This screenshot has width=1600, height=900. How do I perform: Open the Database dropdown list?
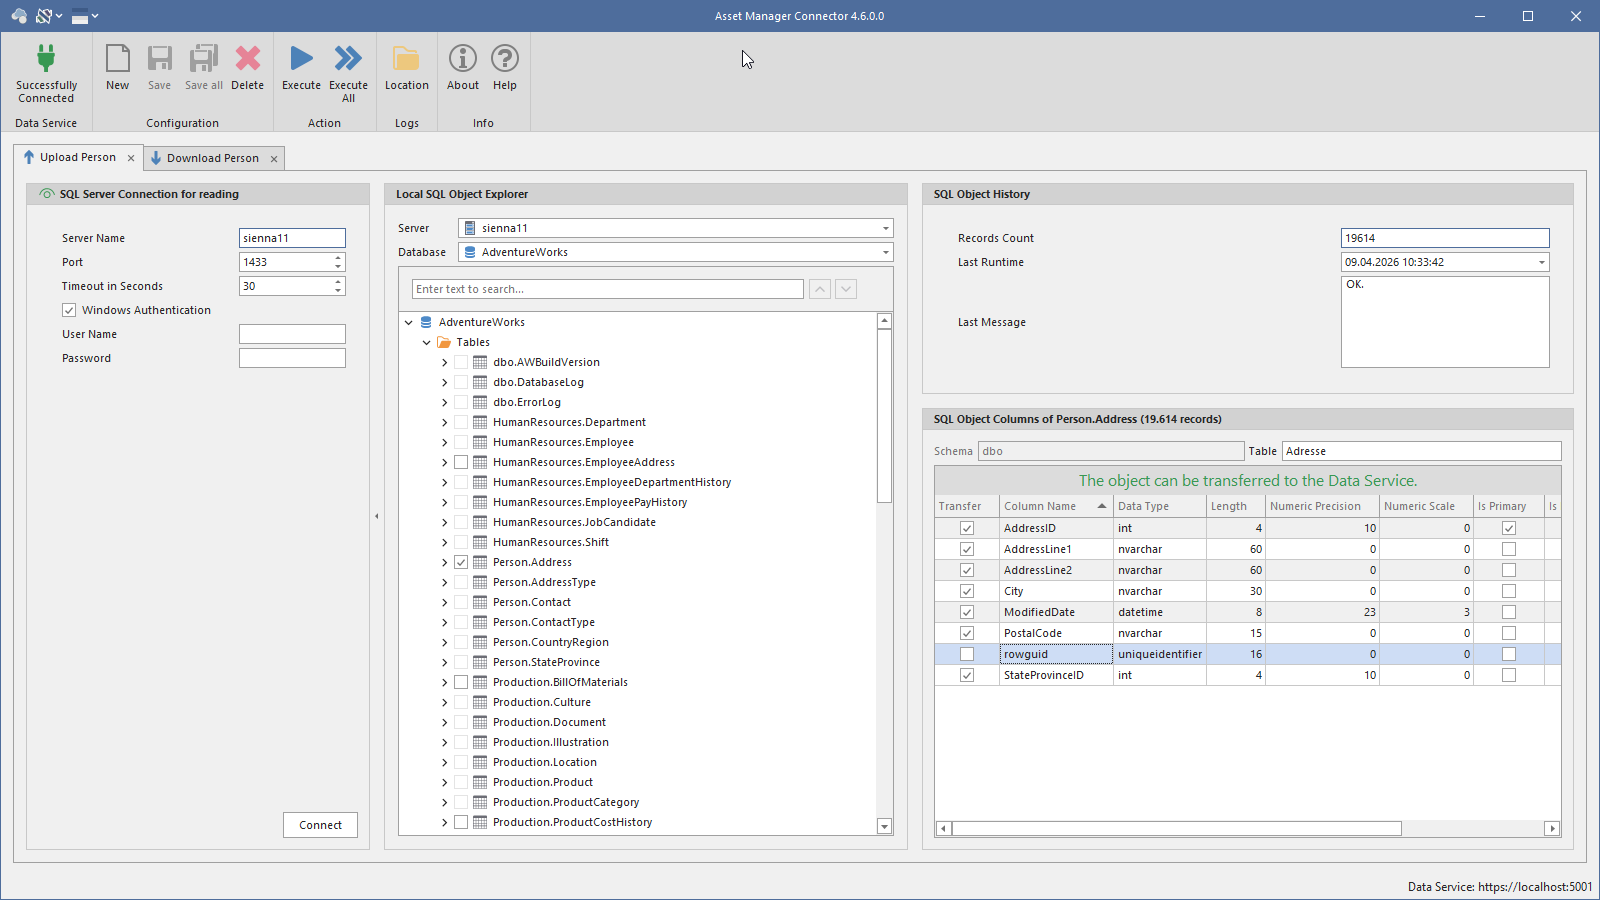coord(885,252)
